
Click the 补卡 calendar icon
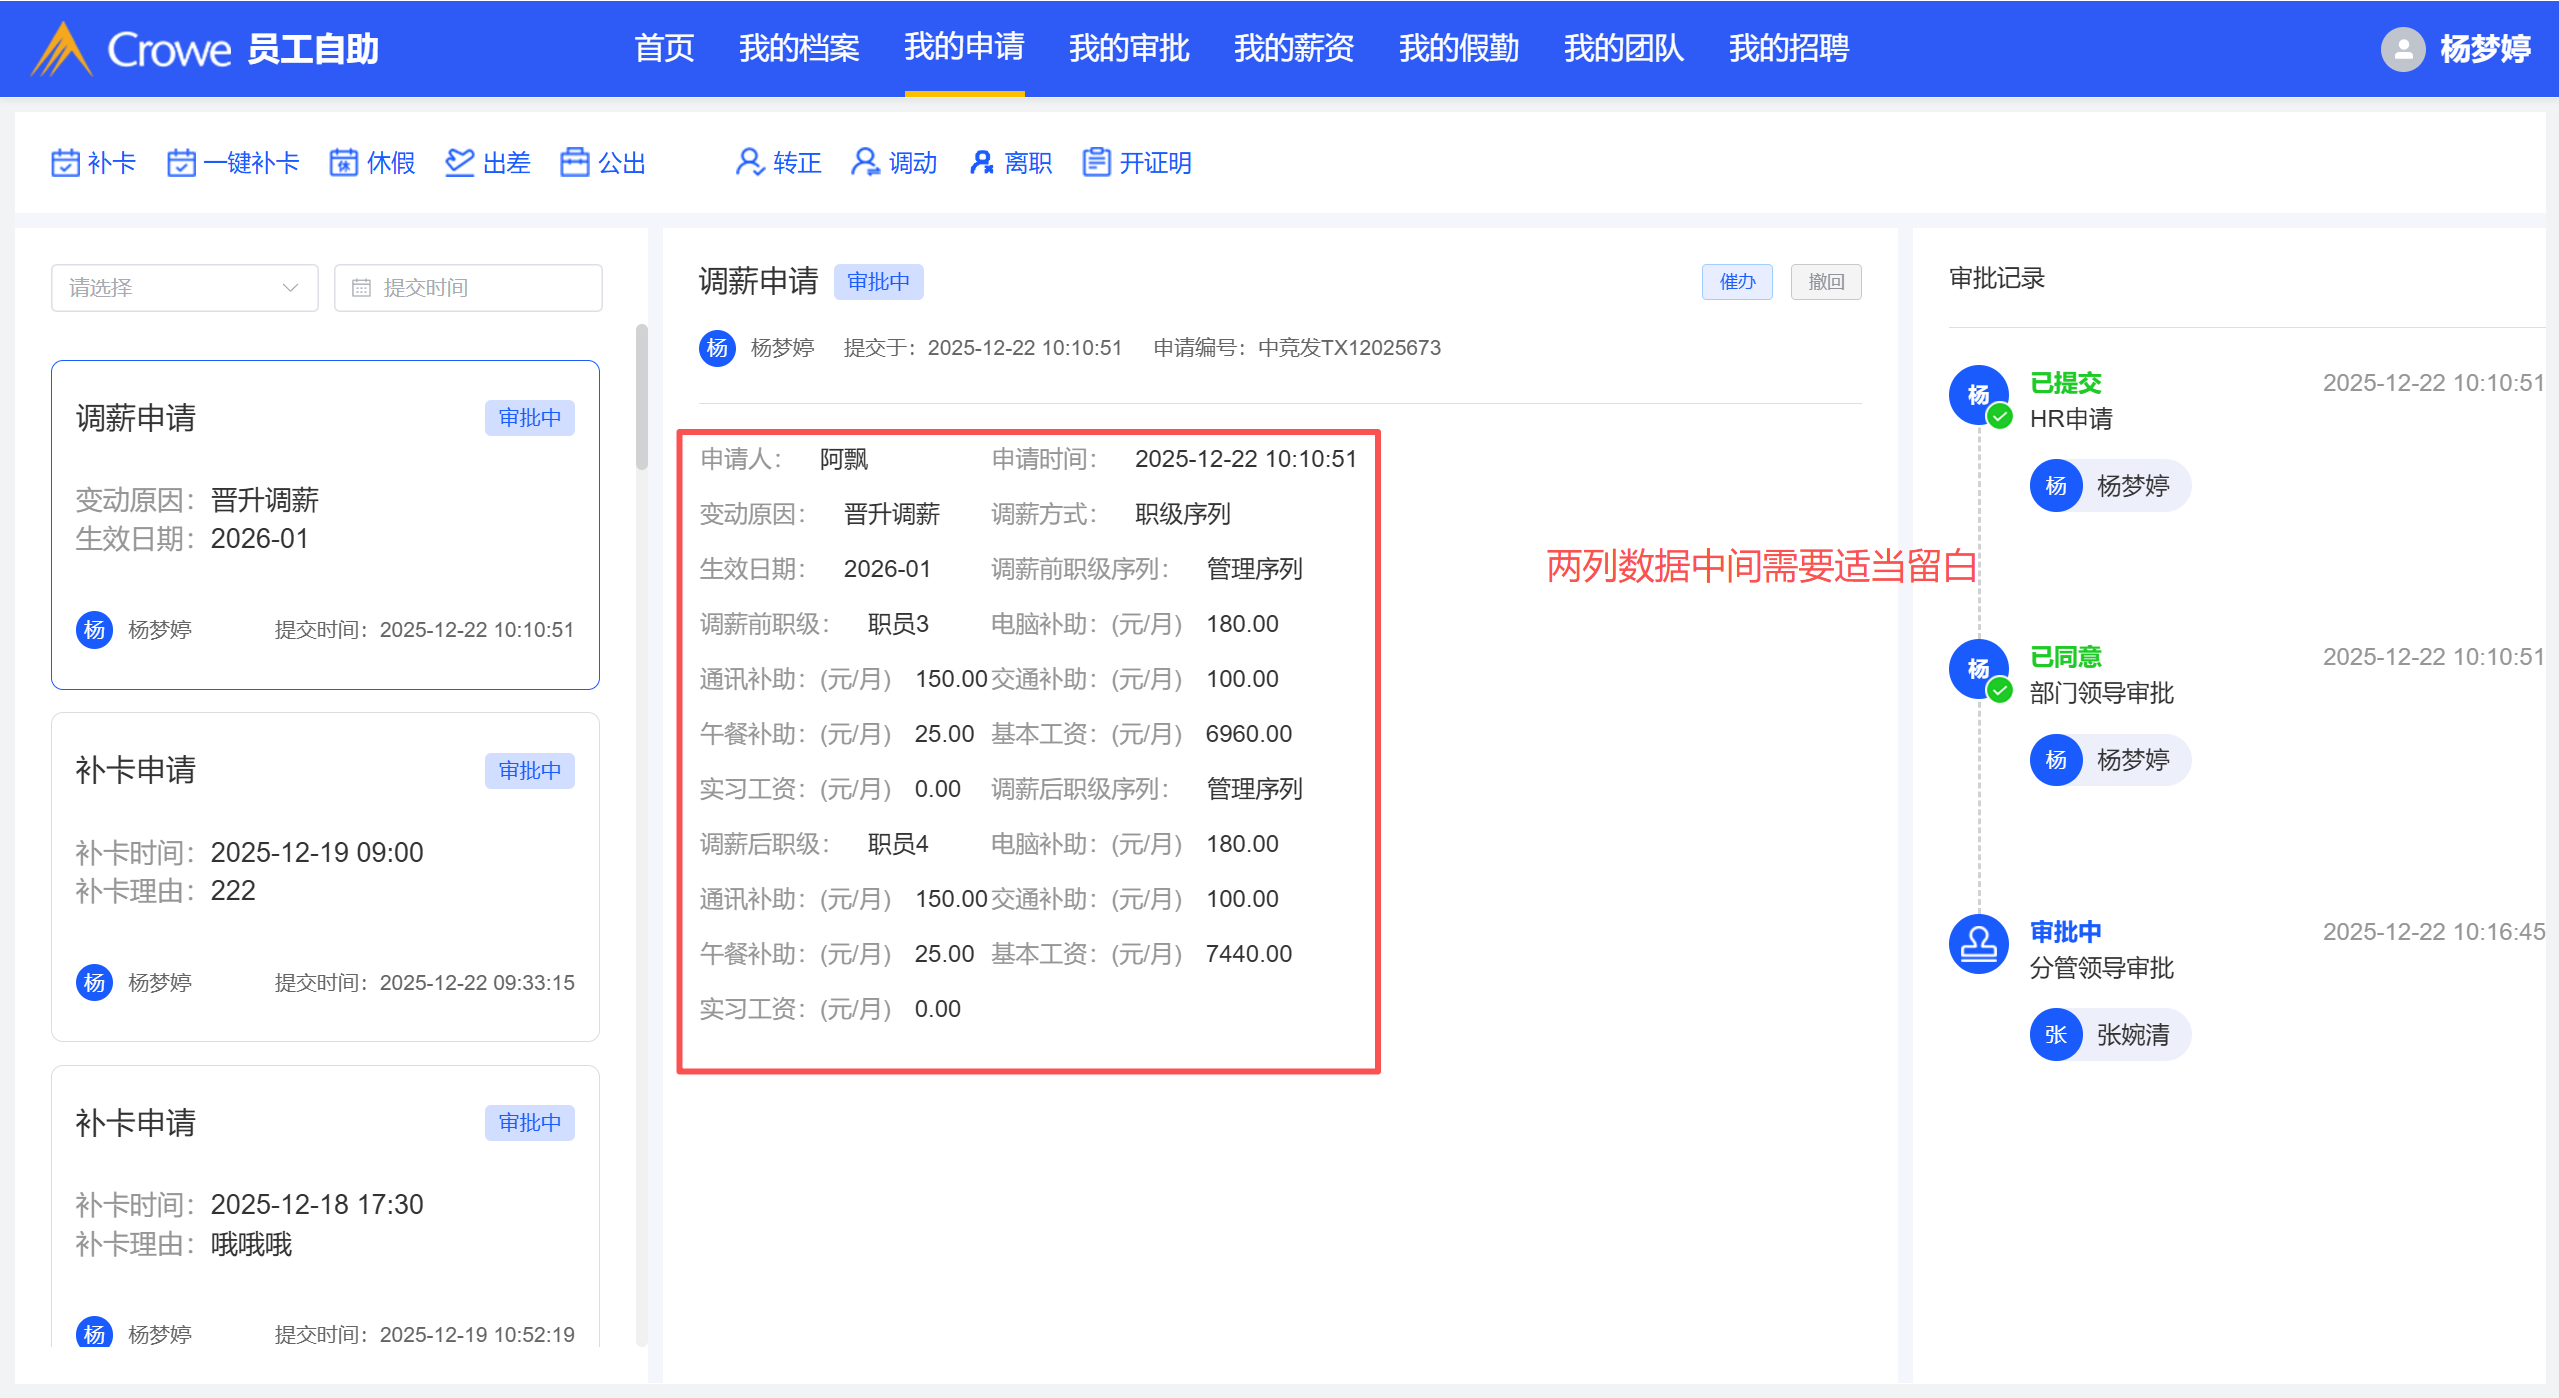(x=66, y=162)
